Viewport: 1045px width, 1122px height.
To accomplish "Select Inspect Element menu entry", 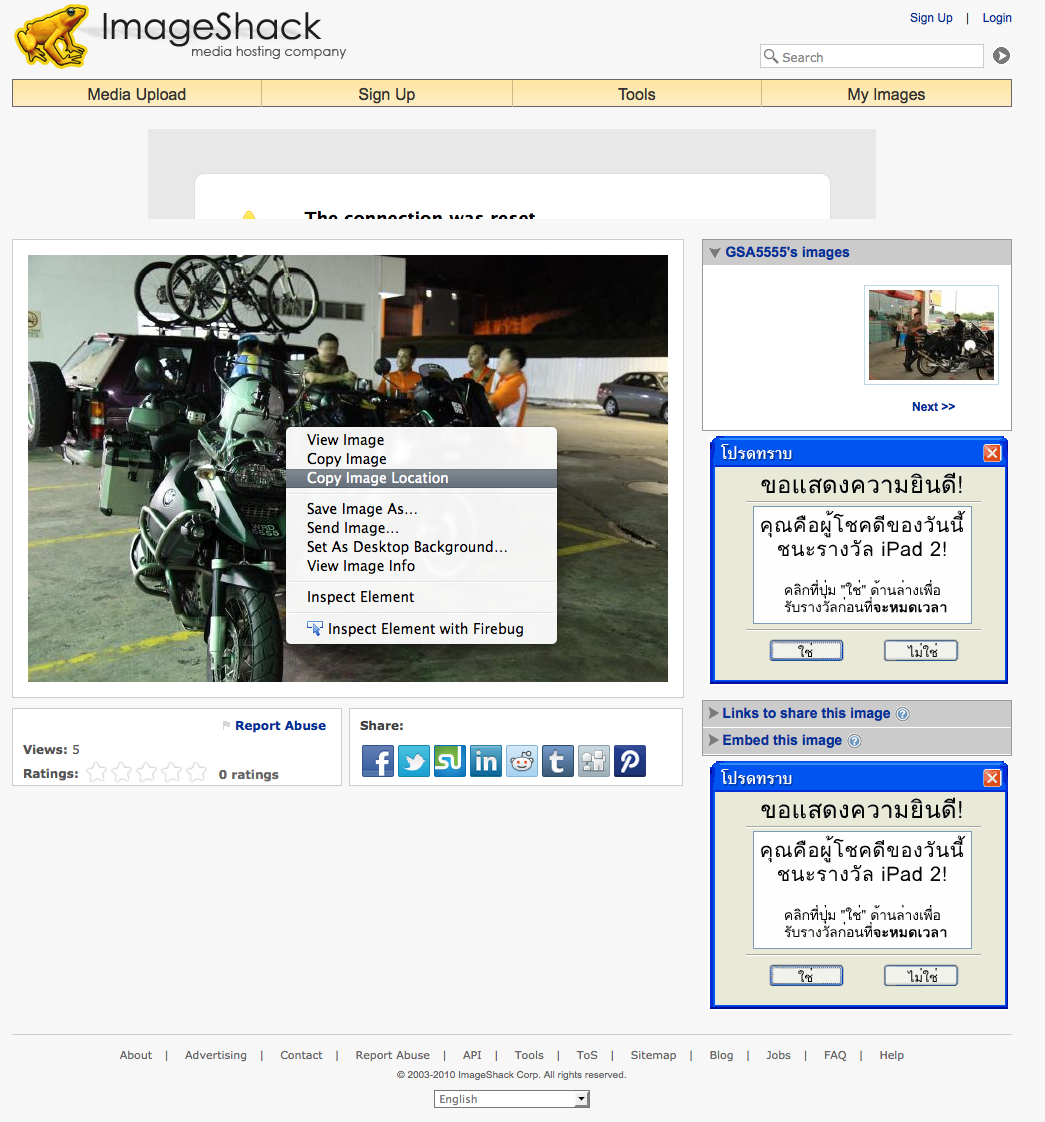I will point(421,597).
